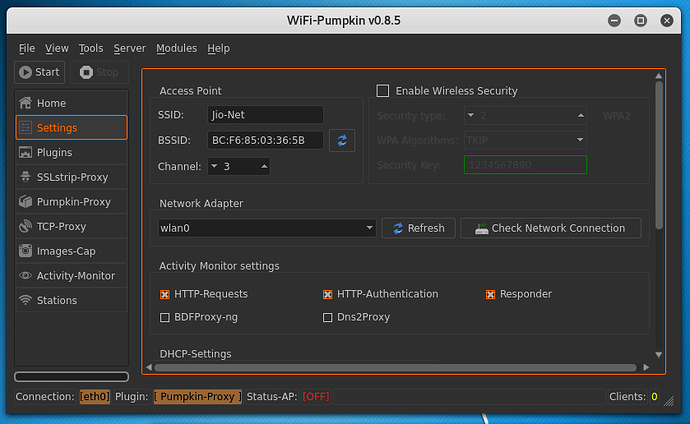Viewport: 690px width, 424px height.
Task: Enable the Dns2Proxy checkbox
Action: click(328, 318)
